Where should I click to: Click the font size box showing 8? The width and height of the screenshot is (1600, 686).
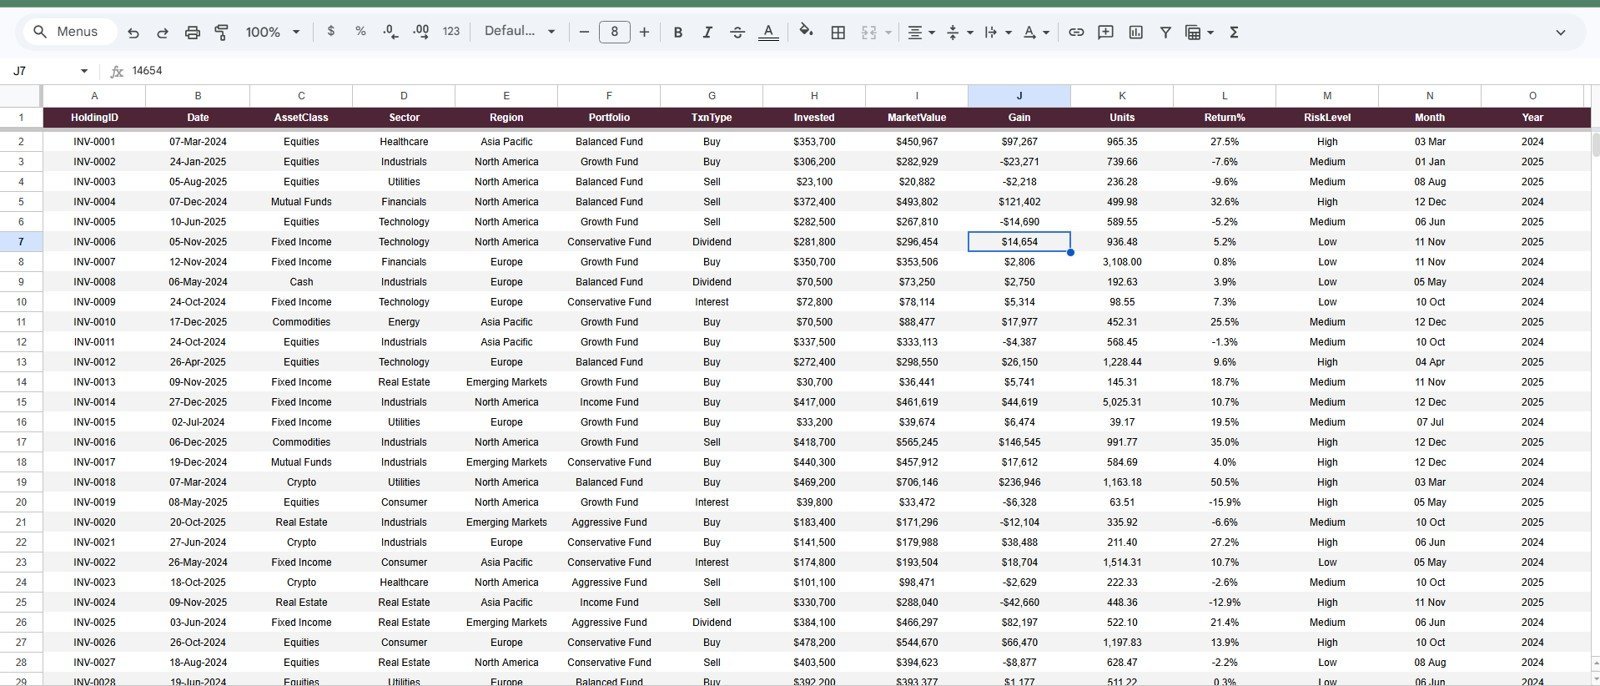pos(614,32)
